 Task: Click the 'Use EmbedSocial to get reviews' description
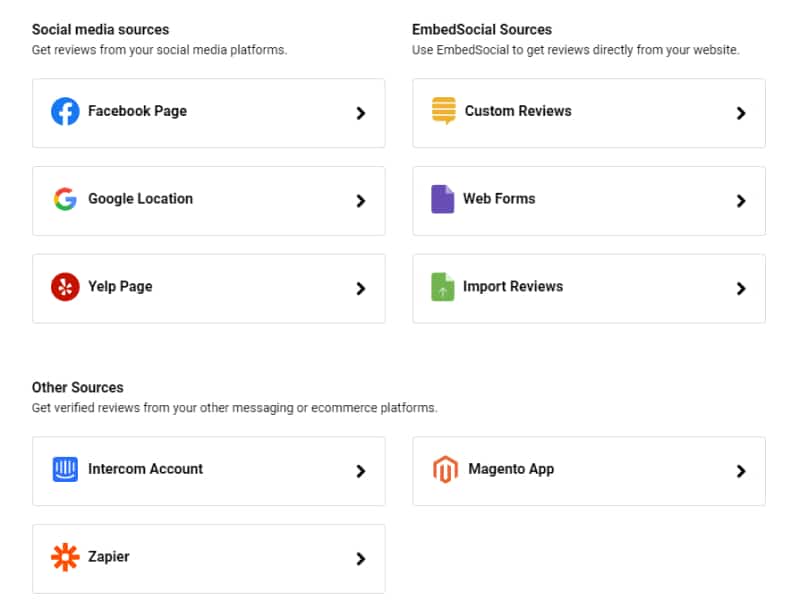click(576, 50)
